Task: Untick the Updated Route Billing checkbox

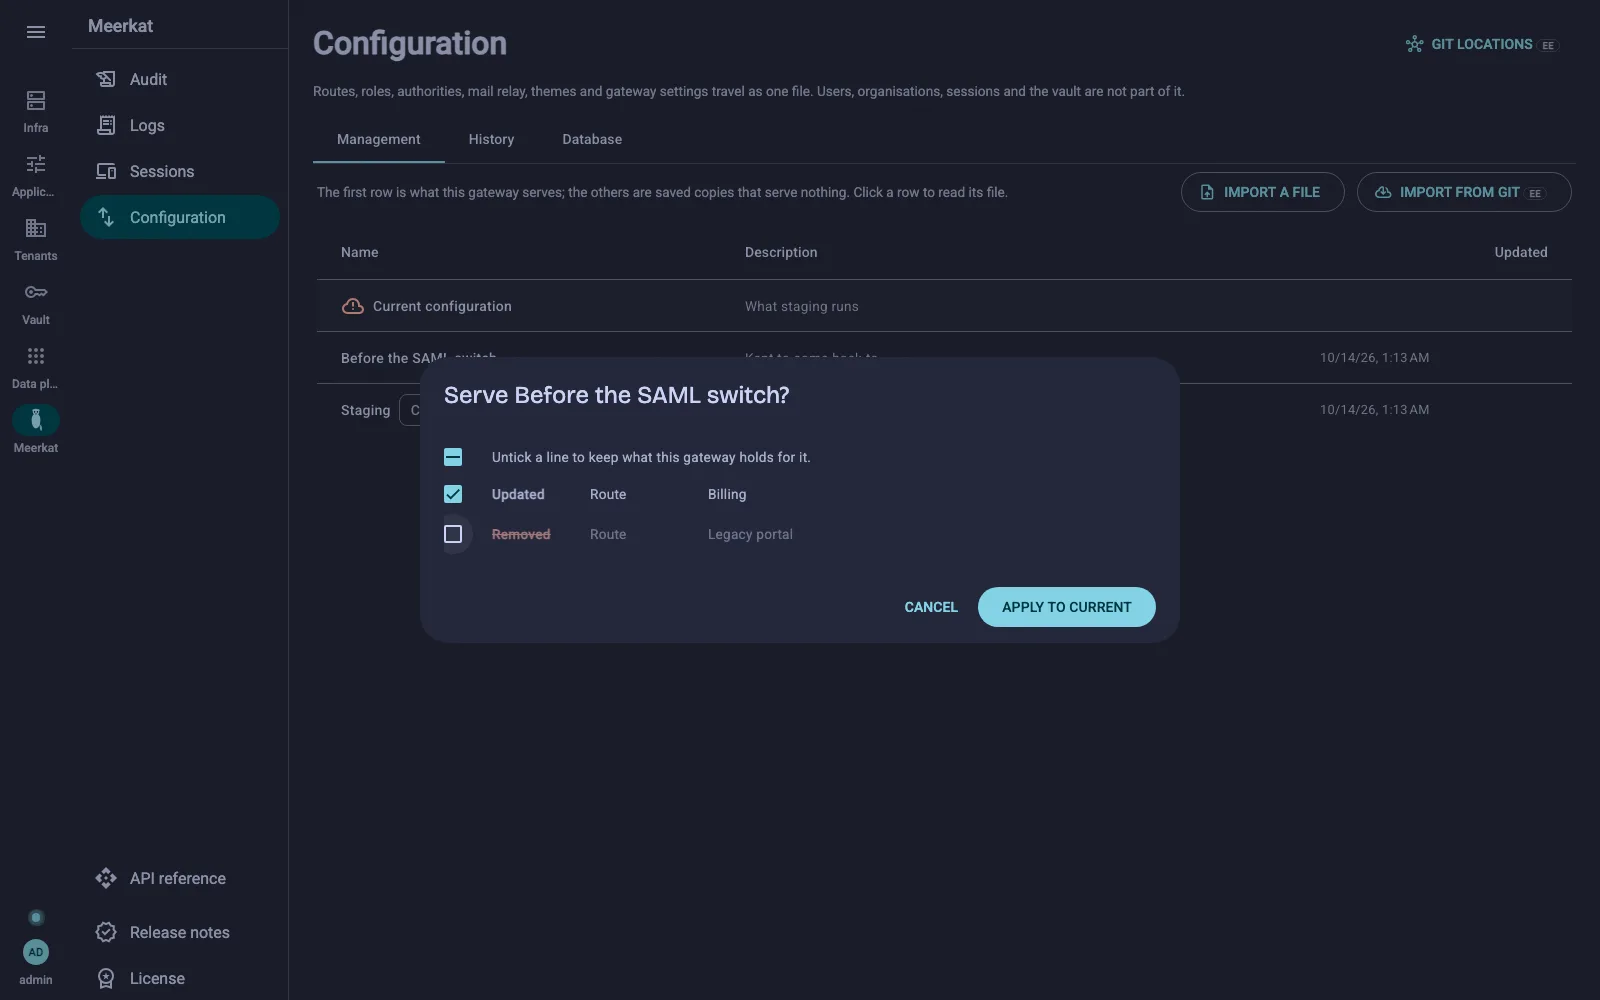Action: [x=453, y=494]
